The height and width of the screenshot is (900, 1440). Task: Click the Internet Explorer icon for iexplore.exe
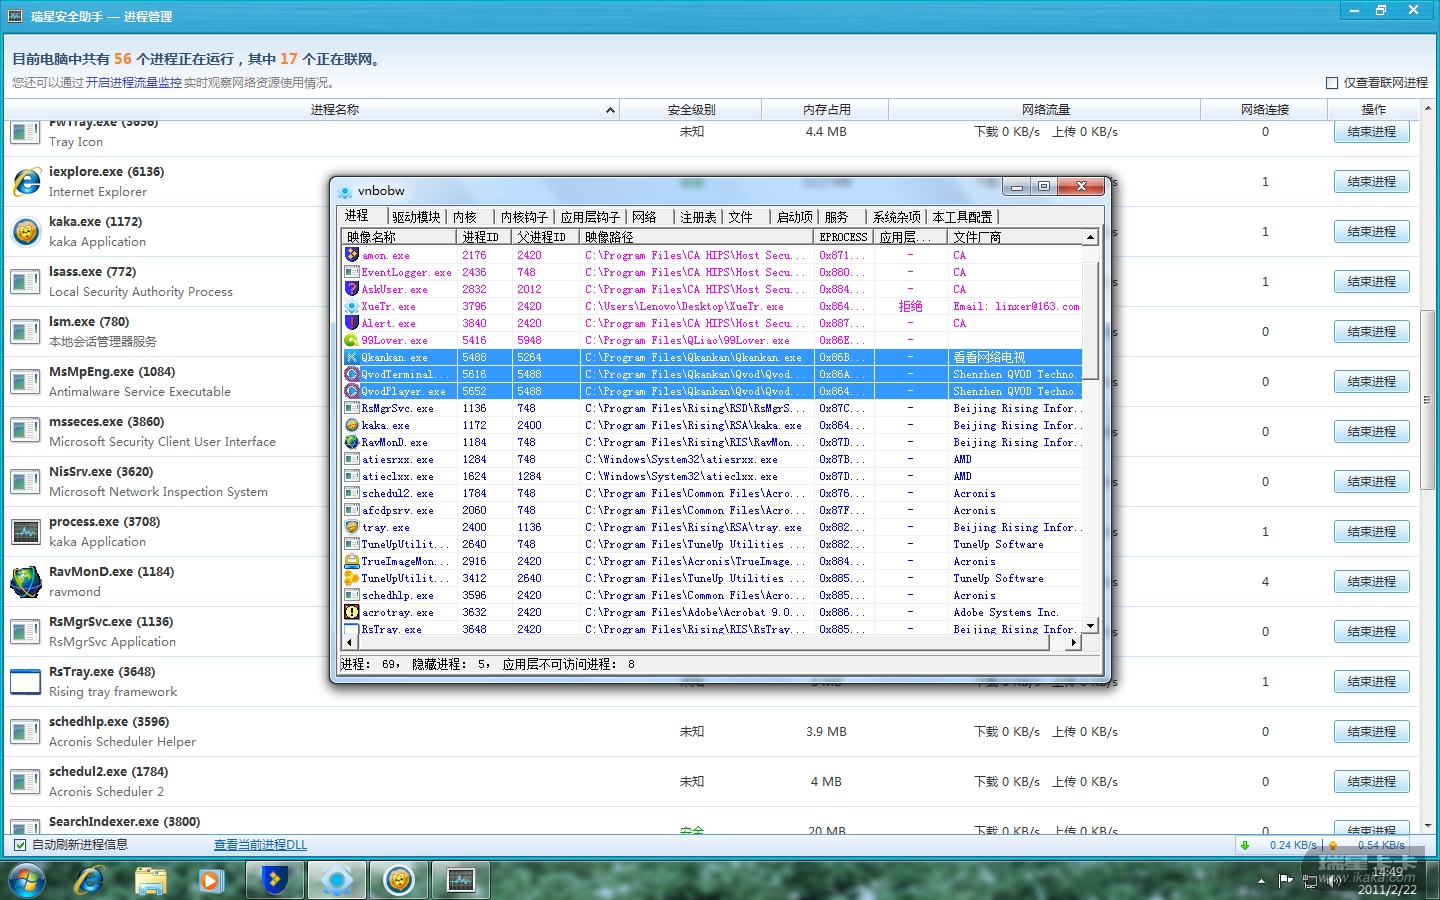coord(26,182)
